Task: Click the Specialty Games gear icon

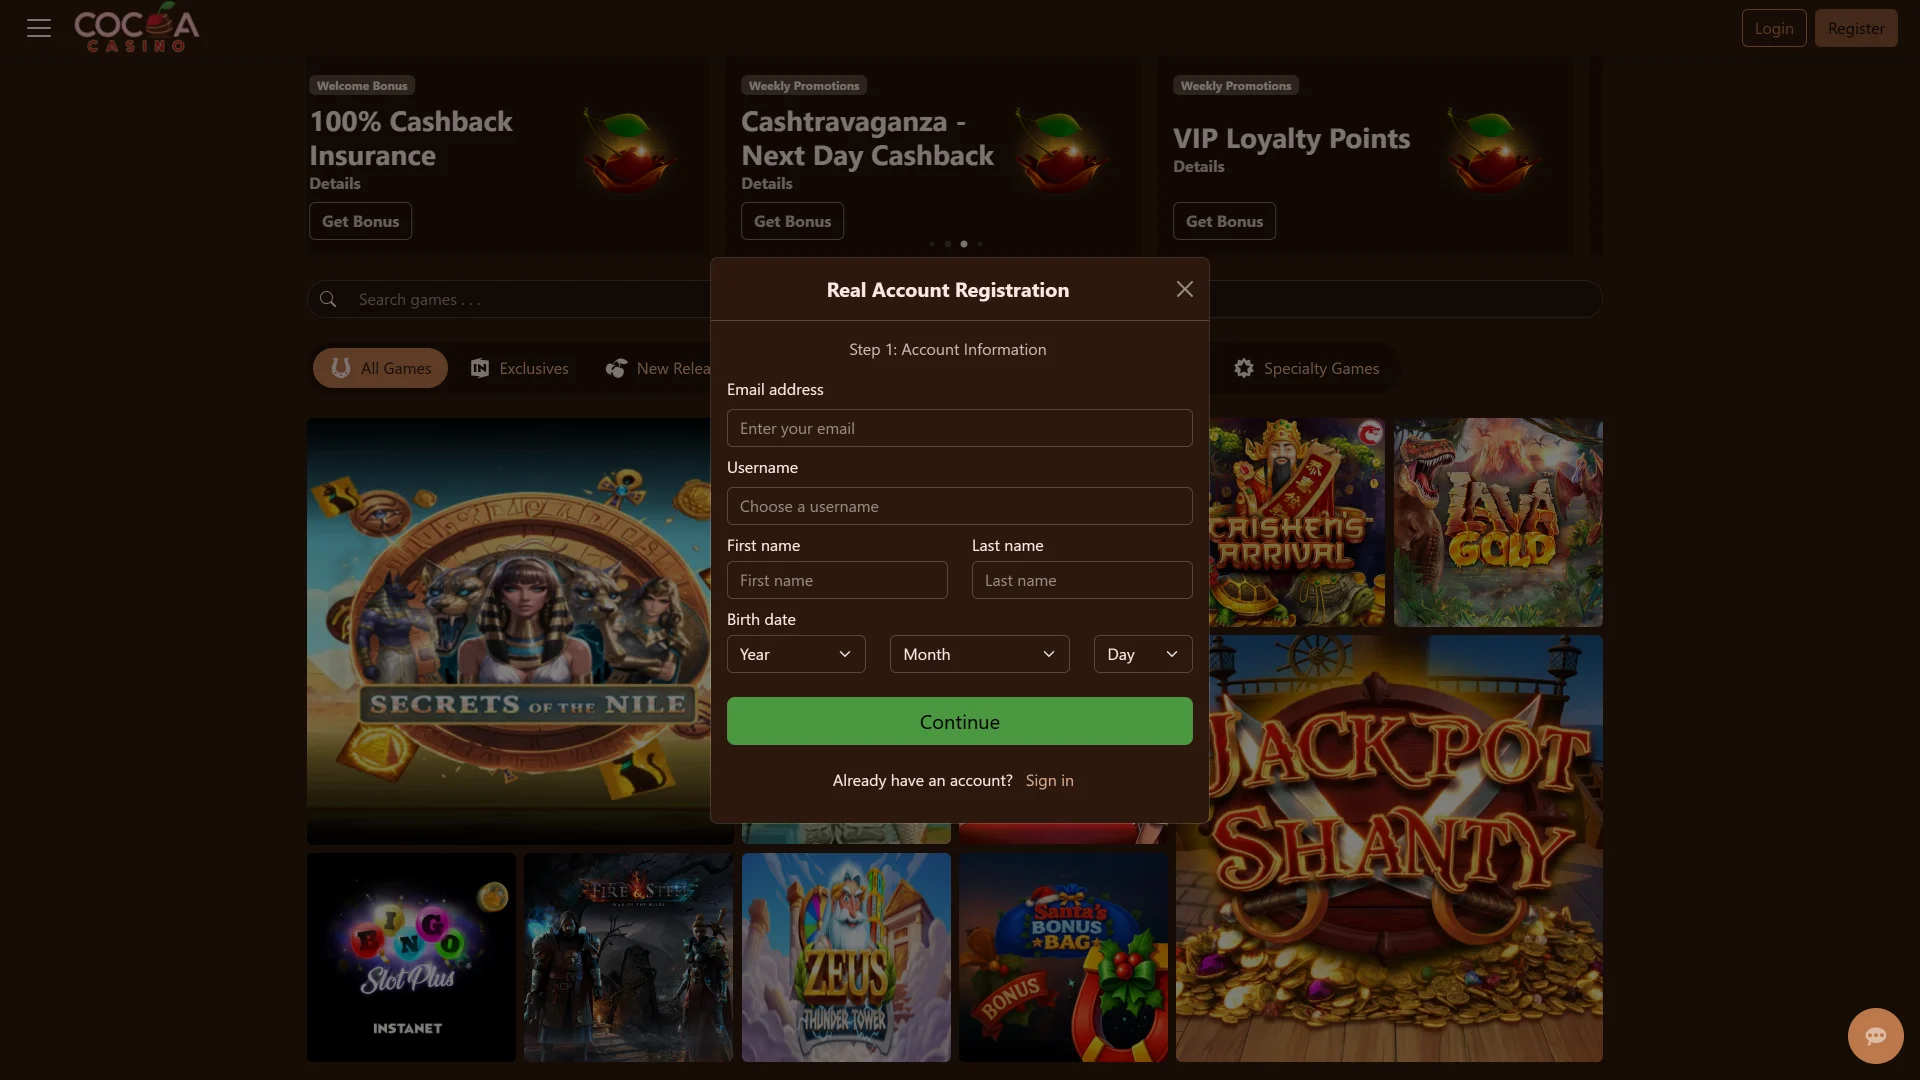Action: (1244, 368)
